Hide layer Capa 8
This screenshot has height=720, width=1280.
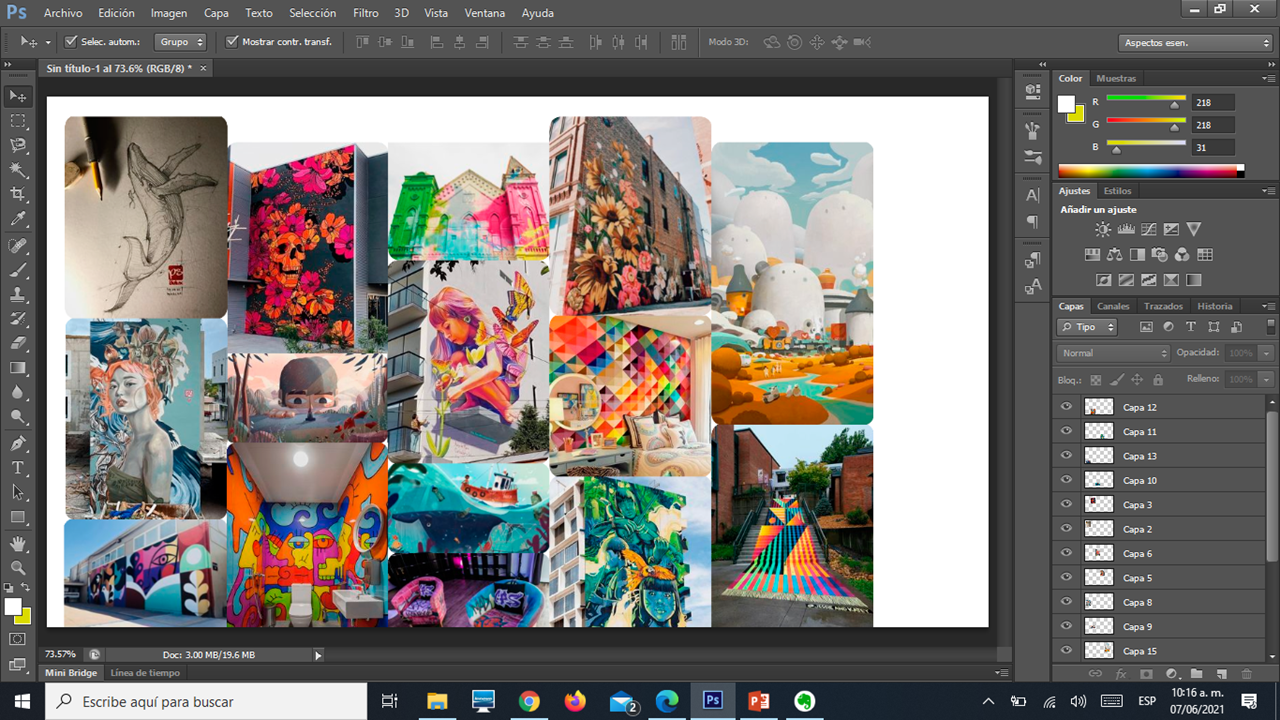tap(1066, 602)
